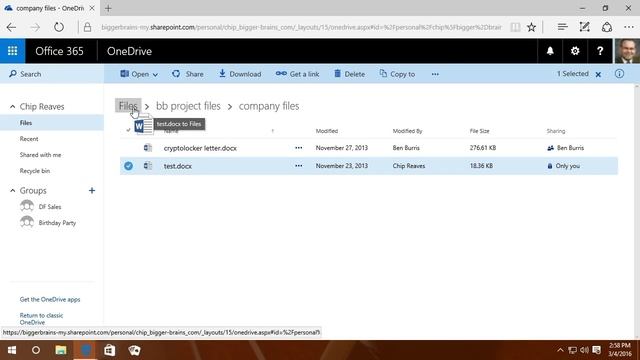Open the notifications bell
This screenshot has height=360, width=640.
click(550, 51)
